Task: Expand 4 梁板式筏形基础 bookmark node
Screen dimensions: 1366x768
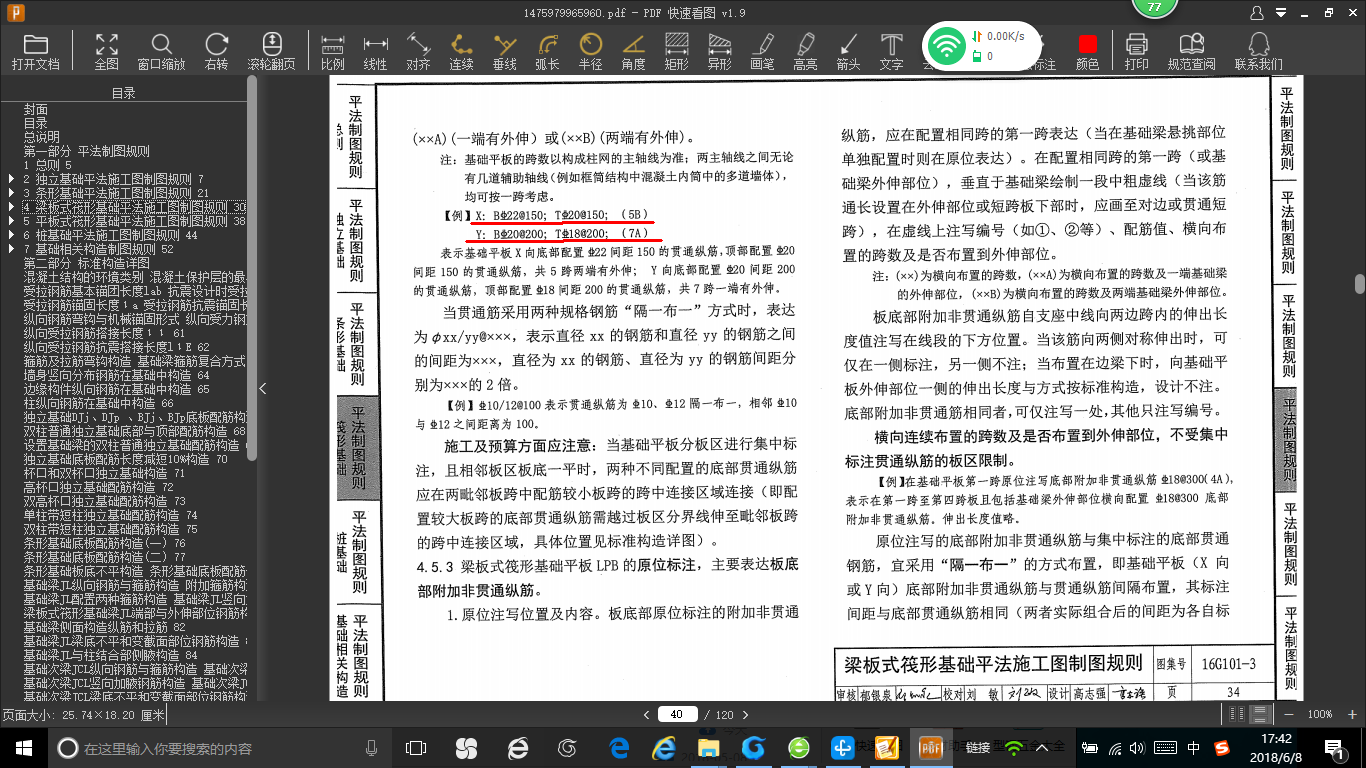Action: click(11, 207)
